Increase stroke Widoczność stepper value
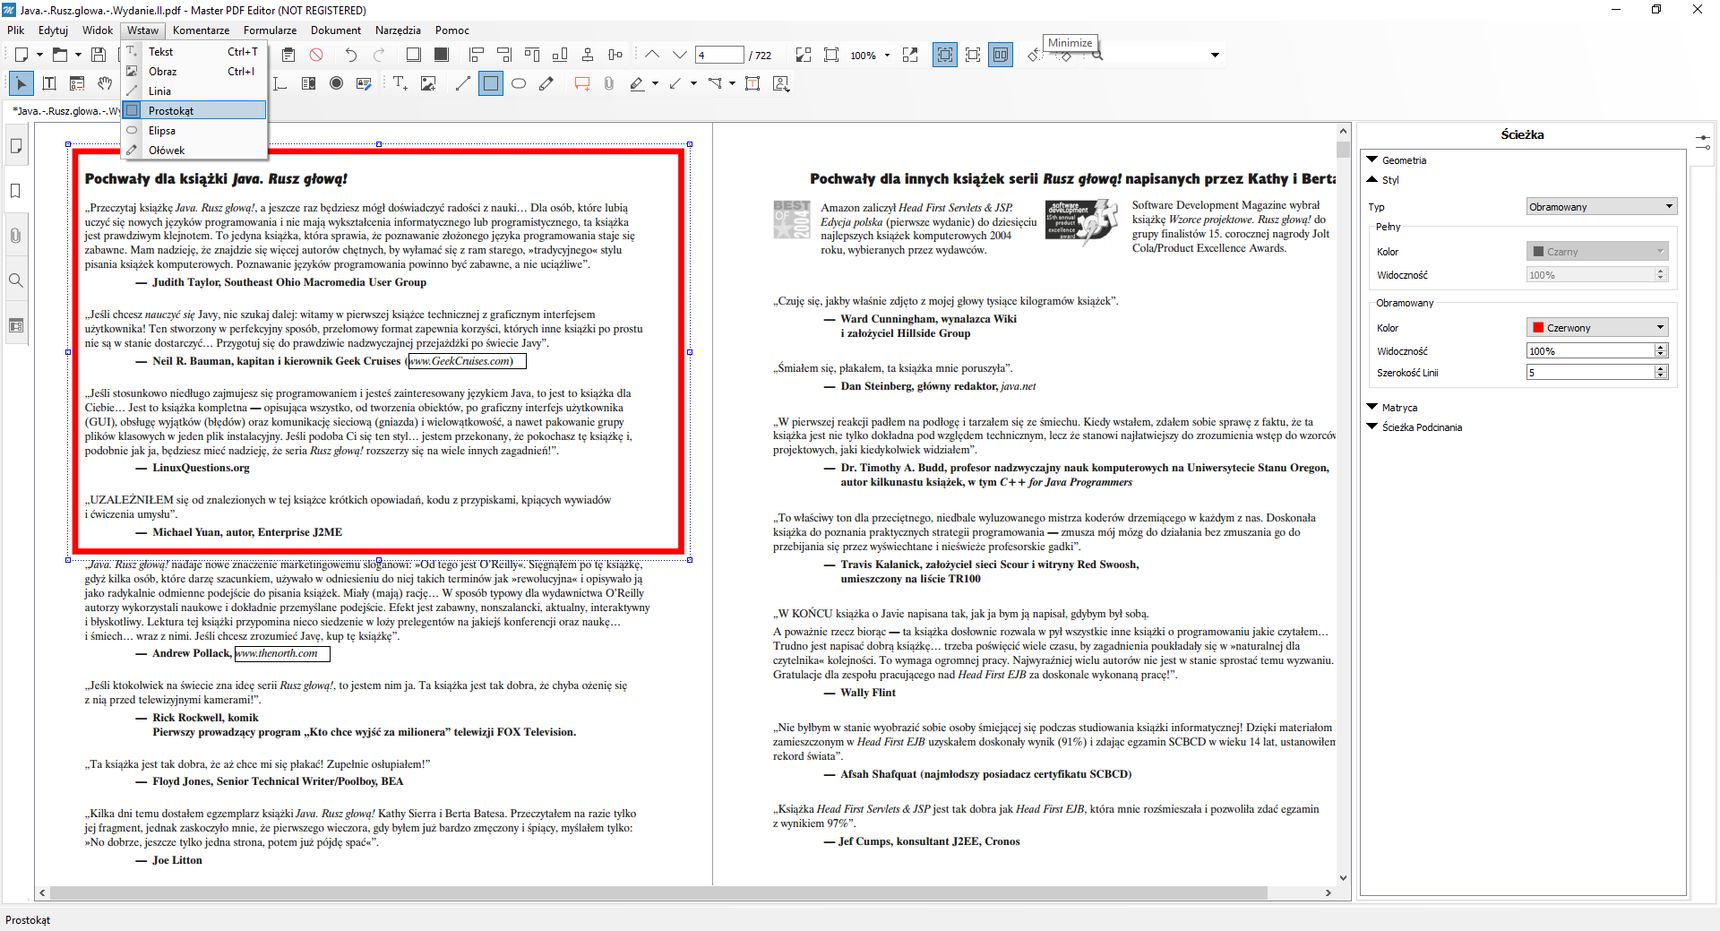Screen dimensions: 1720x931 (x=1661, y=347)
